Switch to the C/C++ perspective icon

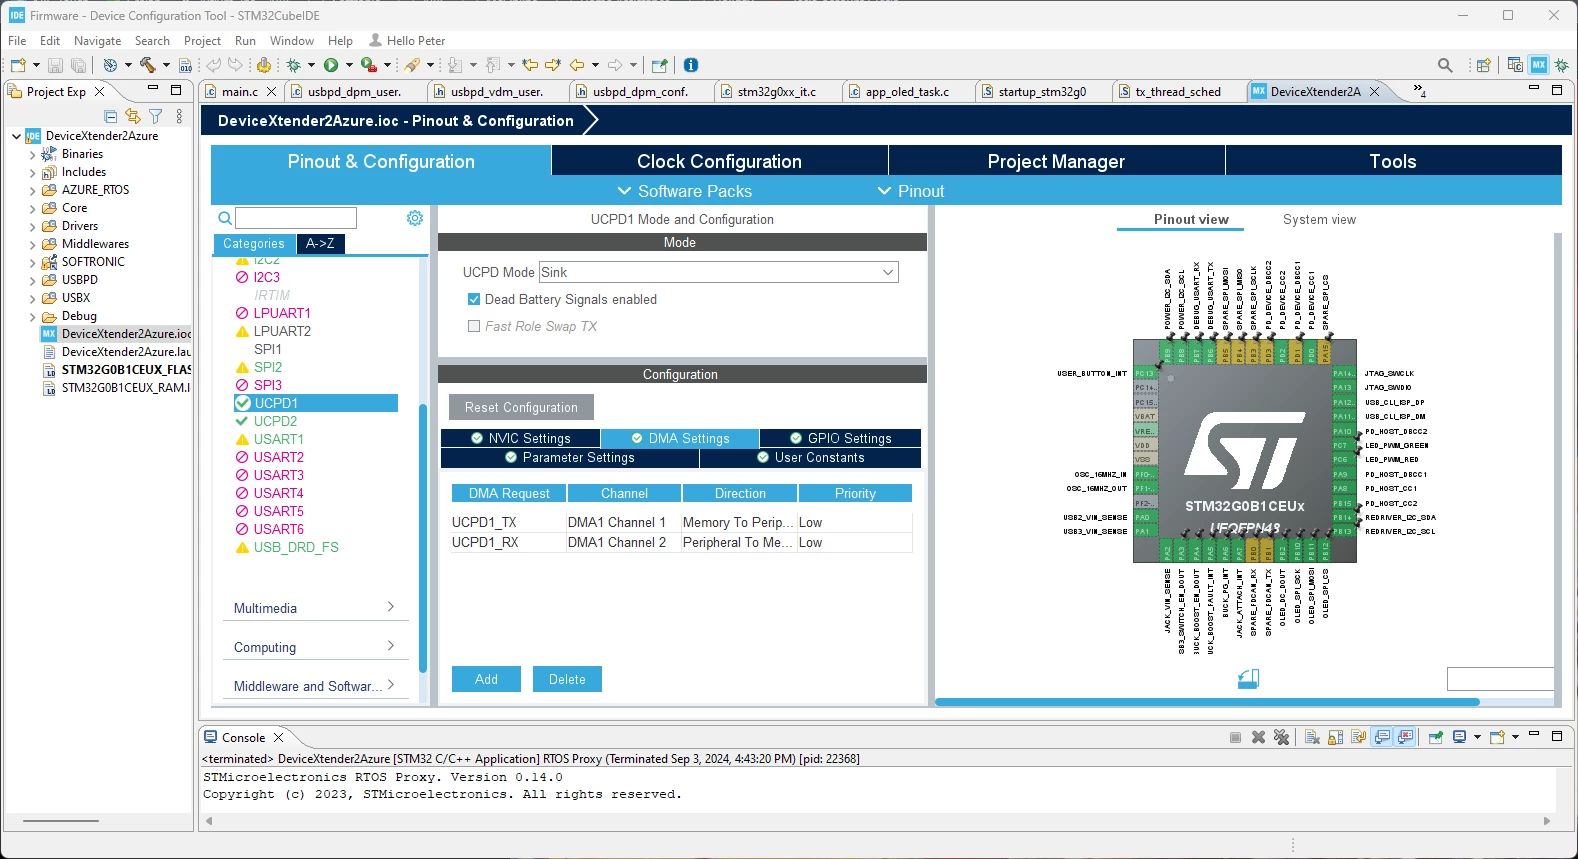click(1515, 65)
